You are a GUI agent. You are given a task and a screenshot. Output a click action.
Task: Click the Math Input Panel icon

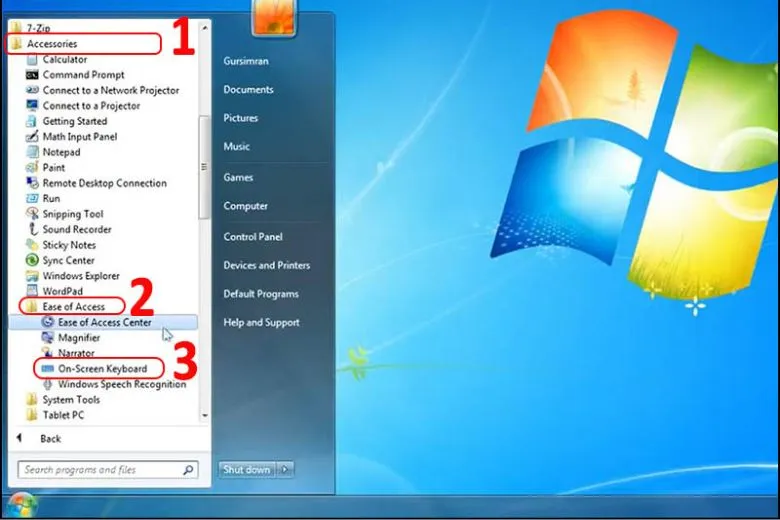[32, 136]
